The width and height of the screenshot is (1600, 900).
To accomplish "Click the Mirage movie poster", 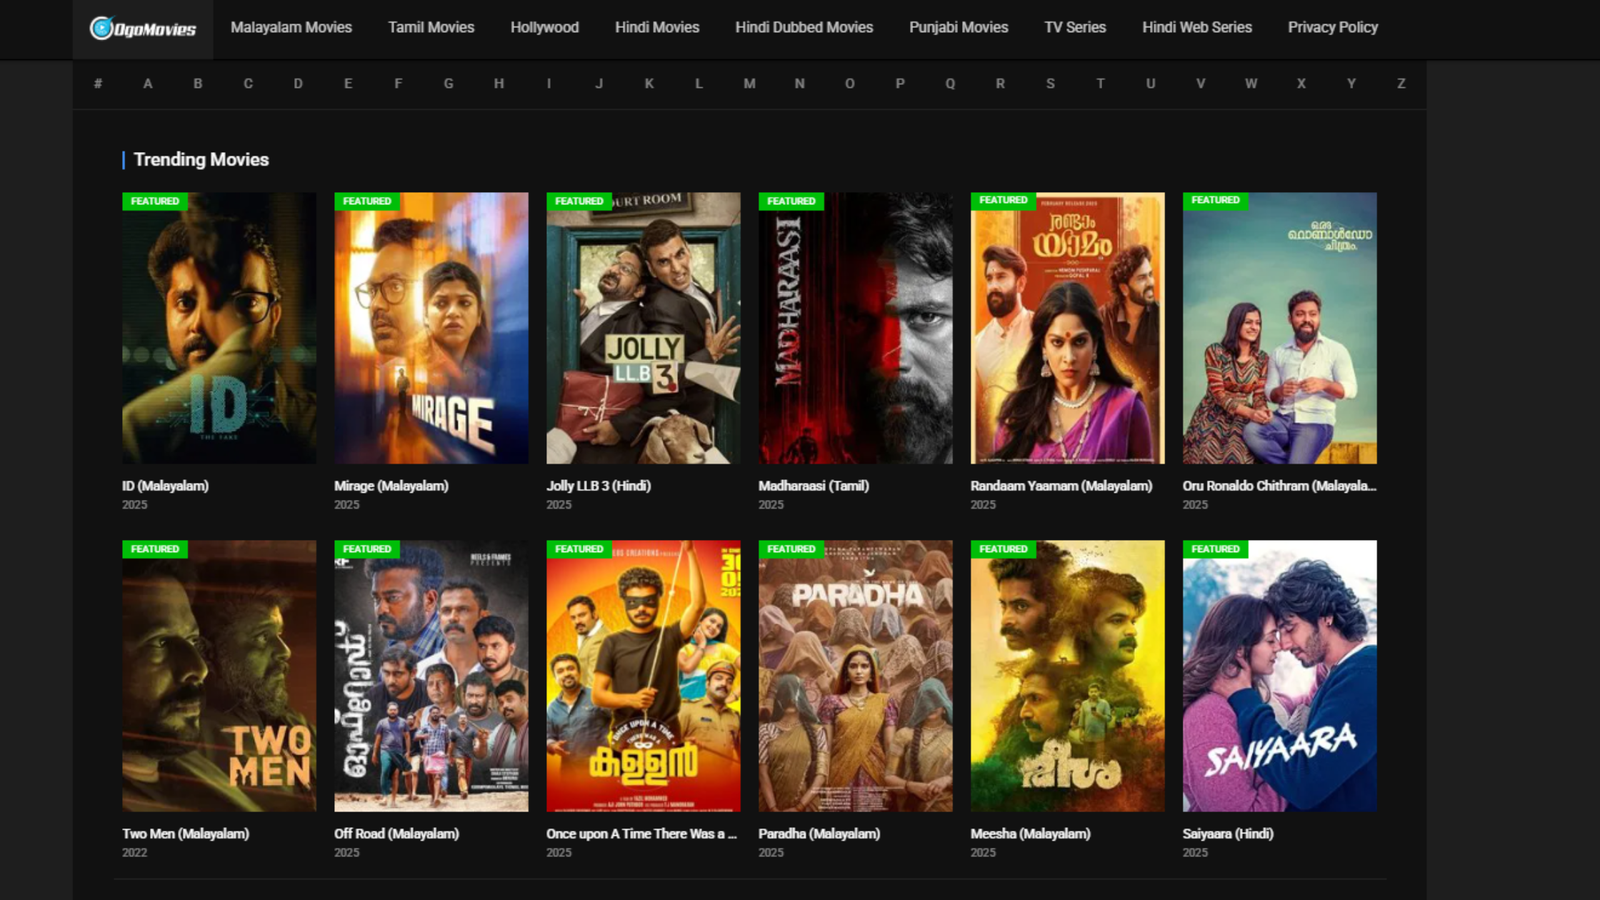I will tap(431, 328).
